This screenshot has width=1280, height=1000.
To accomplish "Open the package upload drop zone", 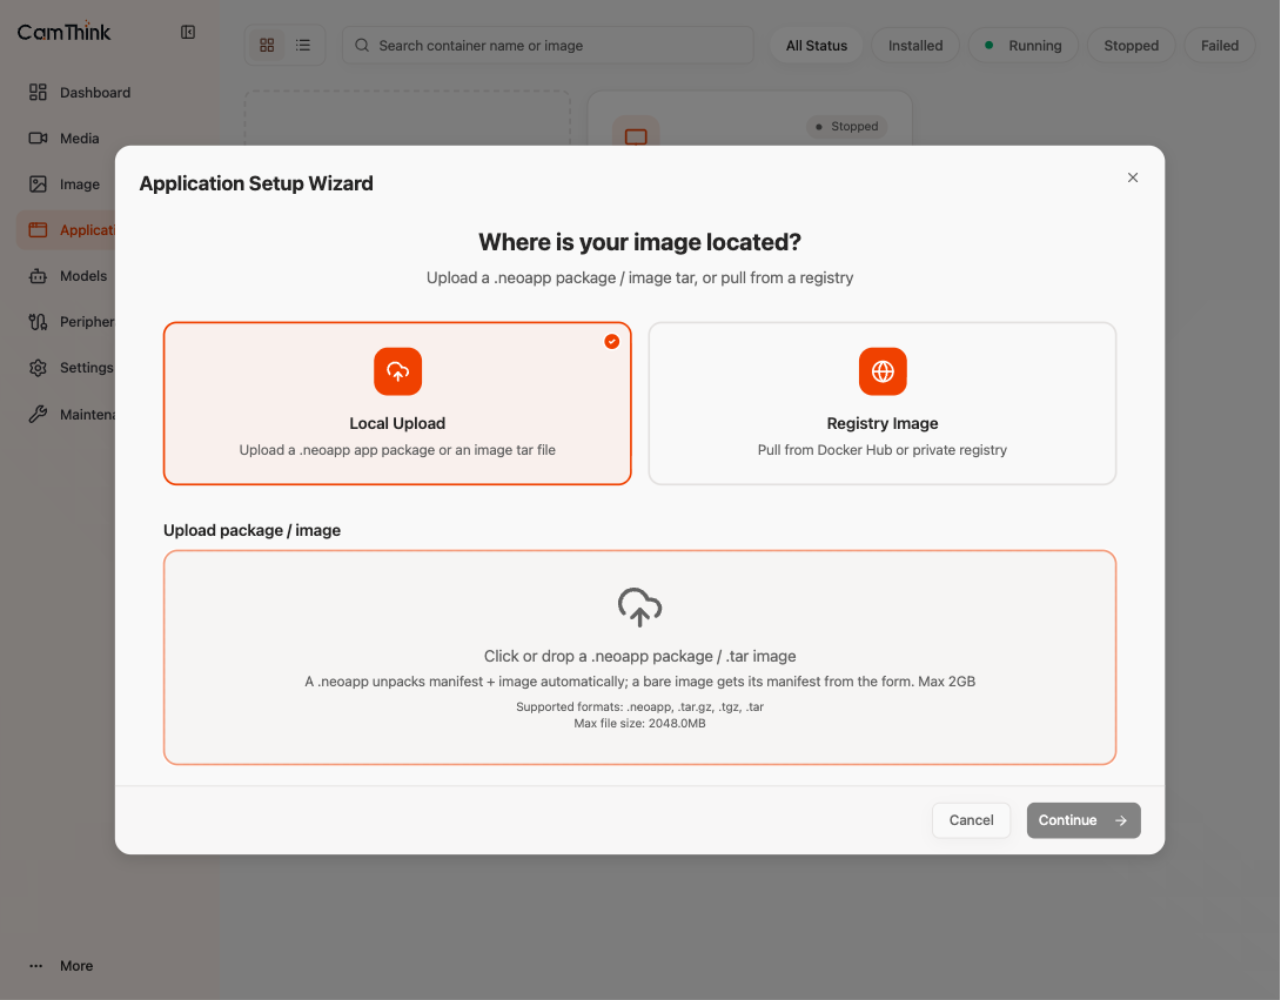I will (x=640, y=657).
